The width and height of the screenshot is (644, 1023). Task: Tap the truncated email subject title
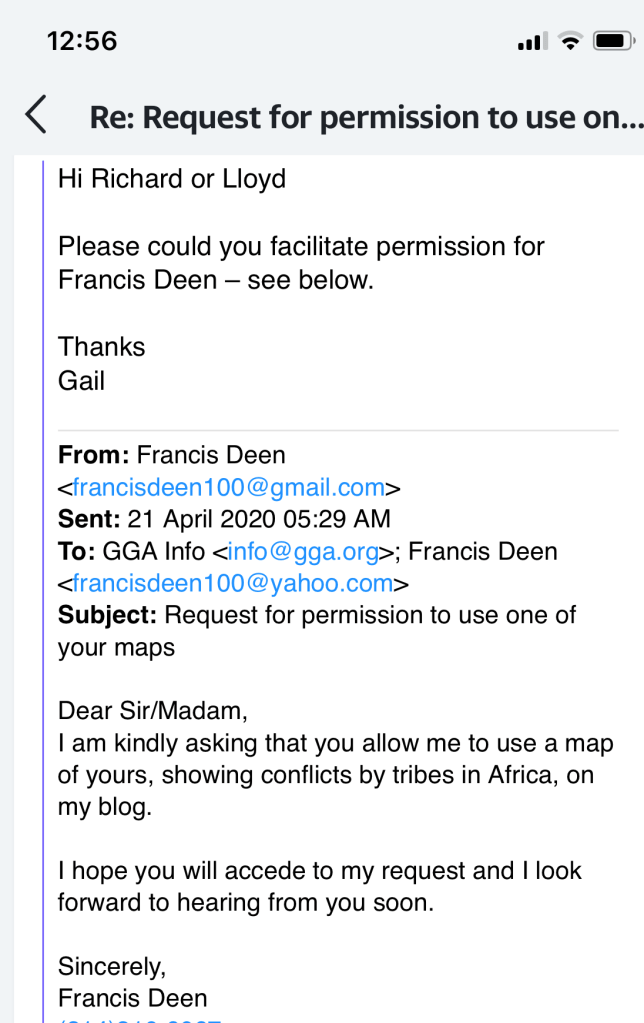click(x=364, y=117)
